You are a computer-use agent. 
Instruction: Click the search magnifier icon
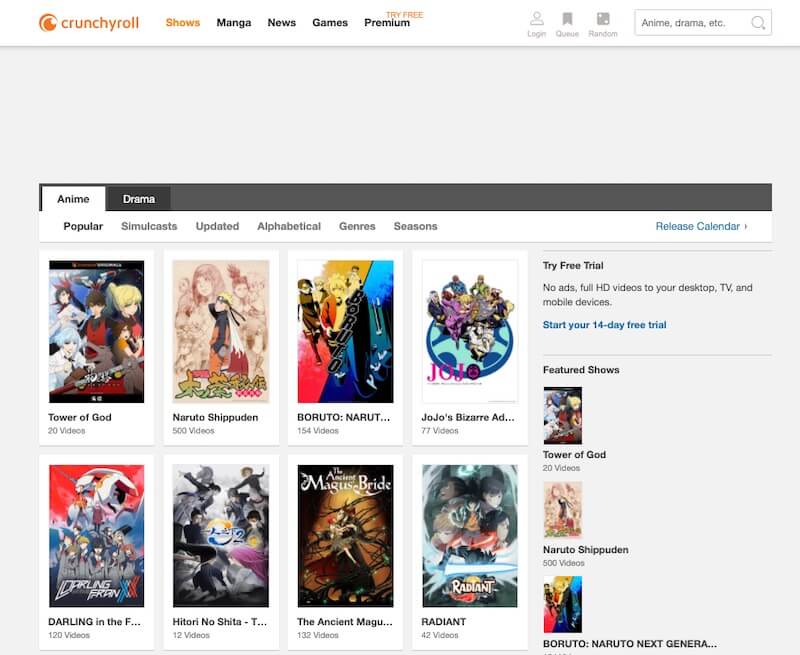coord(758,23)
